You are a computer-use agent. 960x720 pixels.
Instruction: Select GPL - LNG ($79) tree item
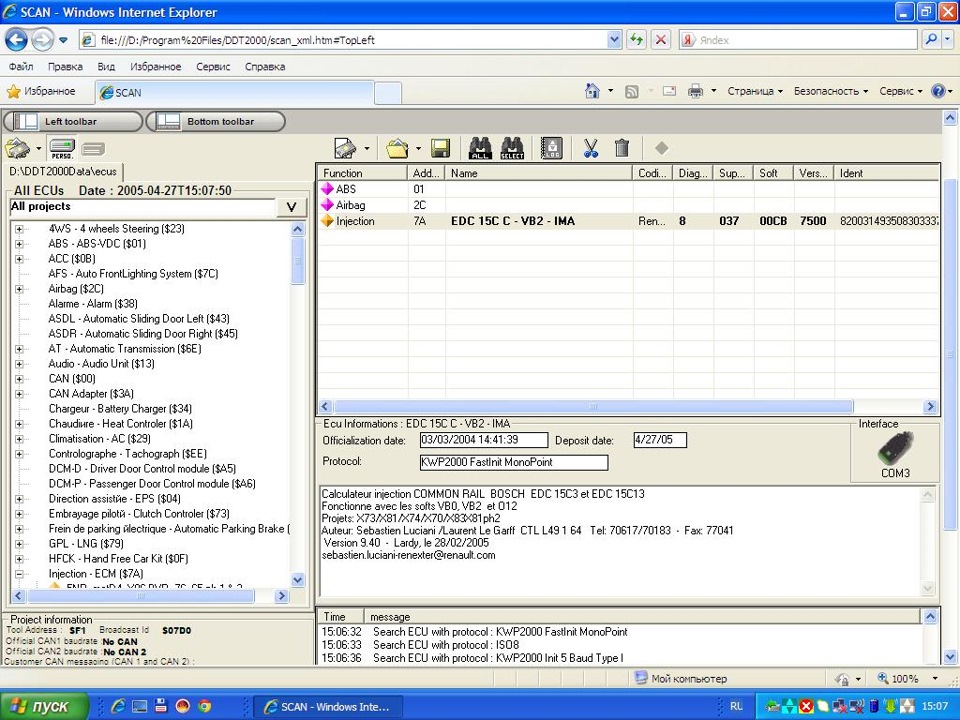tap(86, 544)
